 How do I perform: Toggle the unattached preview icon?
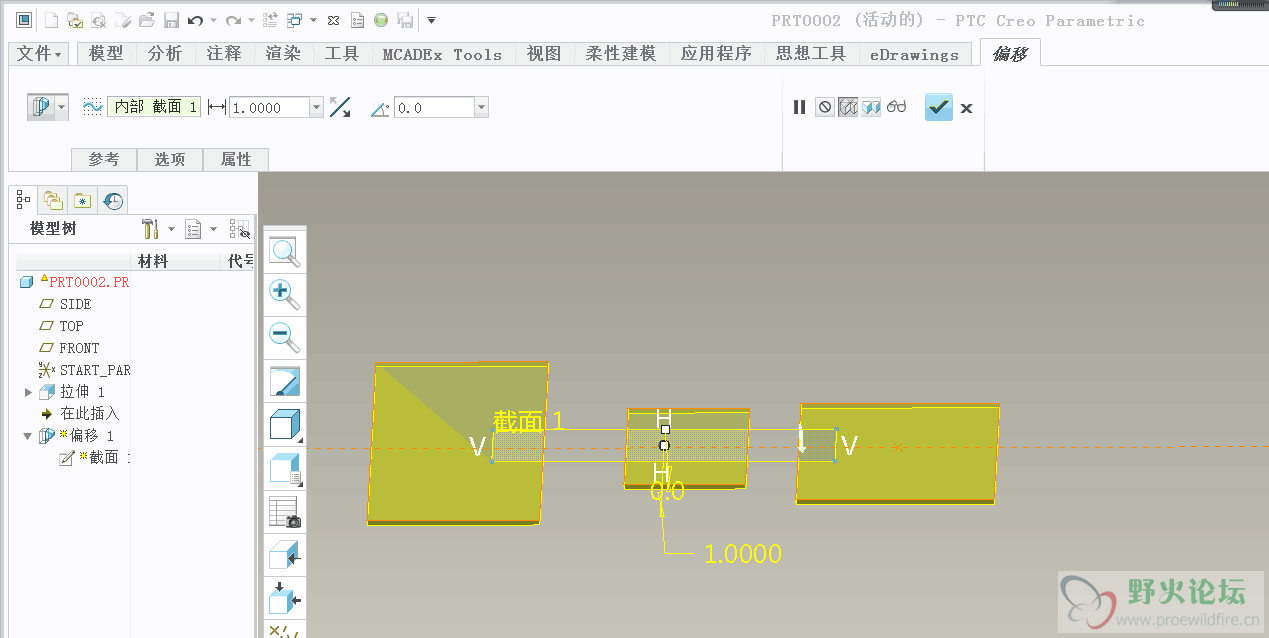tap(848, 107)
